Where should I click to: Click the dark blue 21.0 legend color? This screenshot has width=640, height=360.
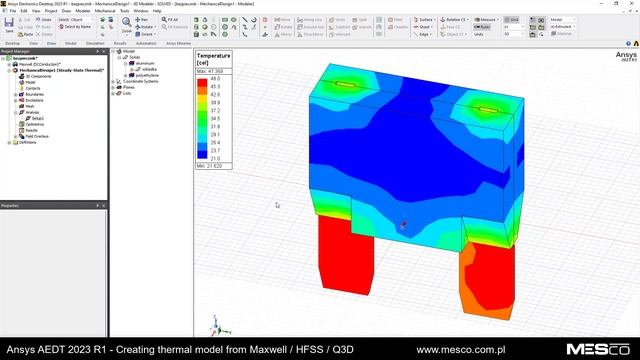202,155
